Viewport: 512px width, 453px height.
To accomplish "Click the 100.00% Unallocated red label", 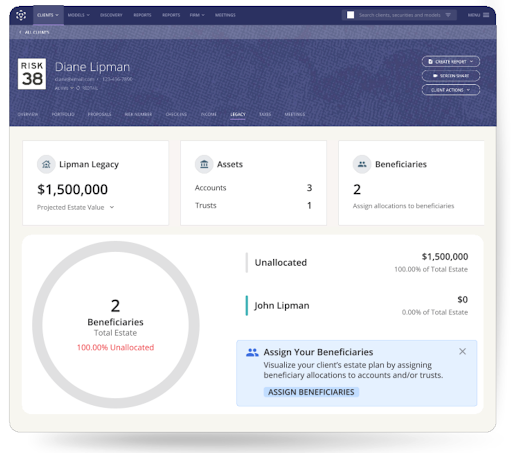I will point(115,347).
